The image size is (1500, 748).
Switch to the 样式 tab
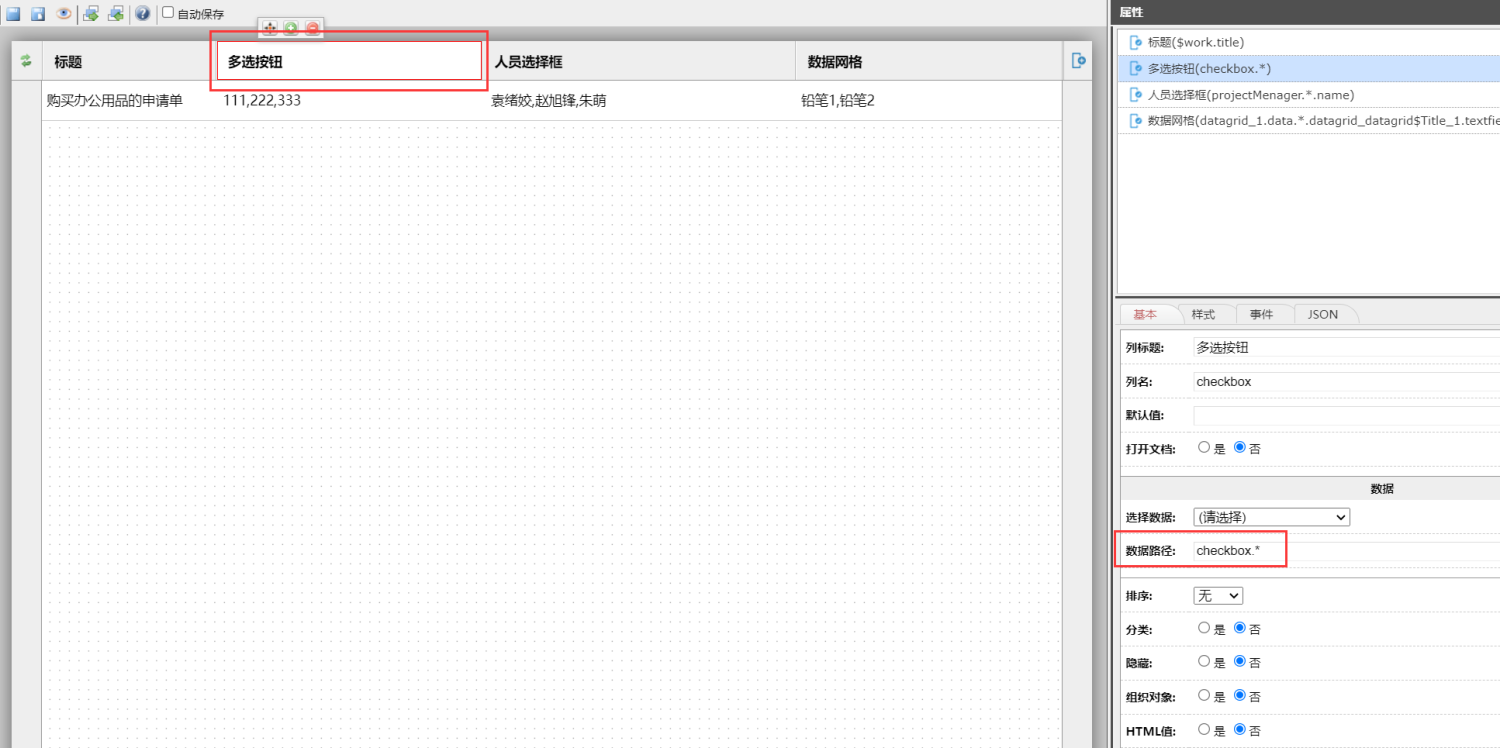pyautogui.click(x=1203, y=314)
